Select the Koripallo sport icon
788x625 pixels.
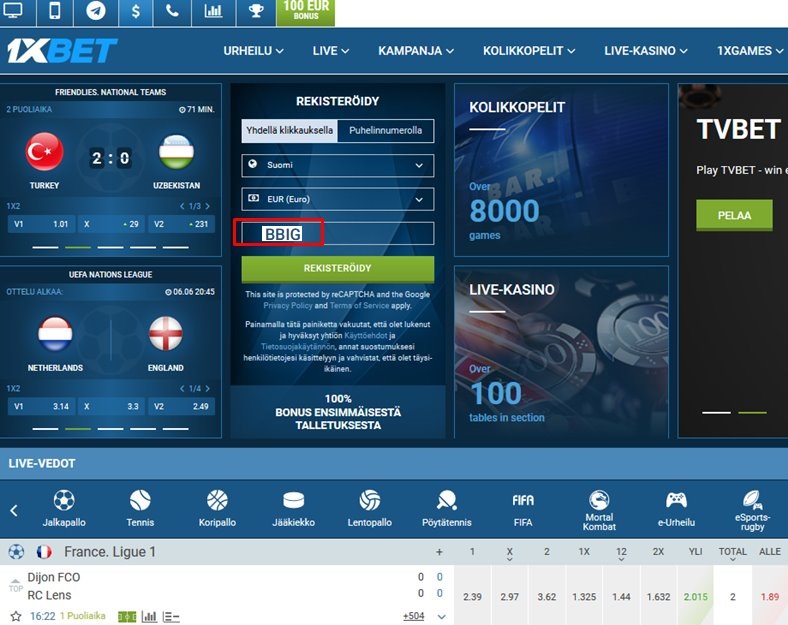pos(217,508)
